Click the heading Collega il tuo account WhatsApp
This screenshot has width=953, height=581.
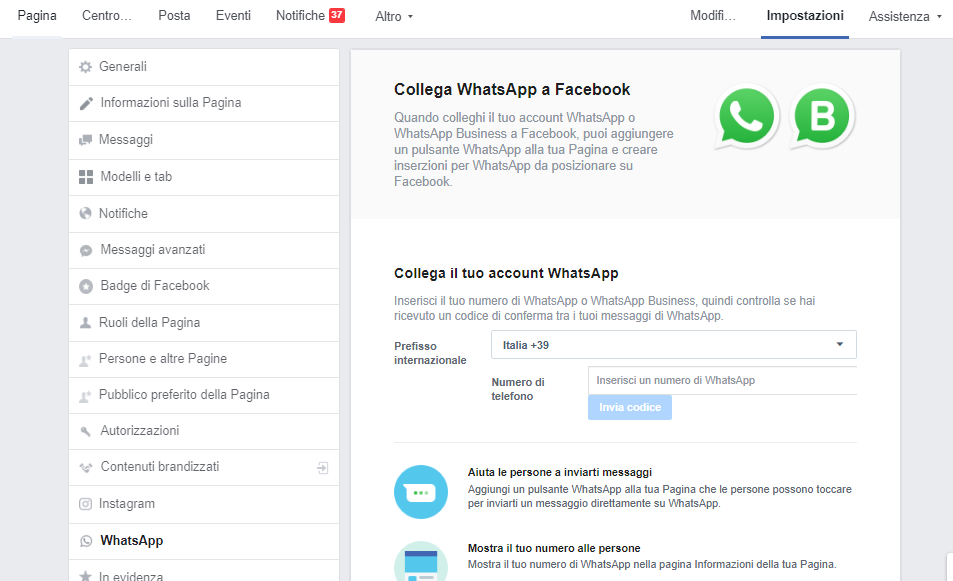coord(506,273)
